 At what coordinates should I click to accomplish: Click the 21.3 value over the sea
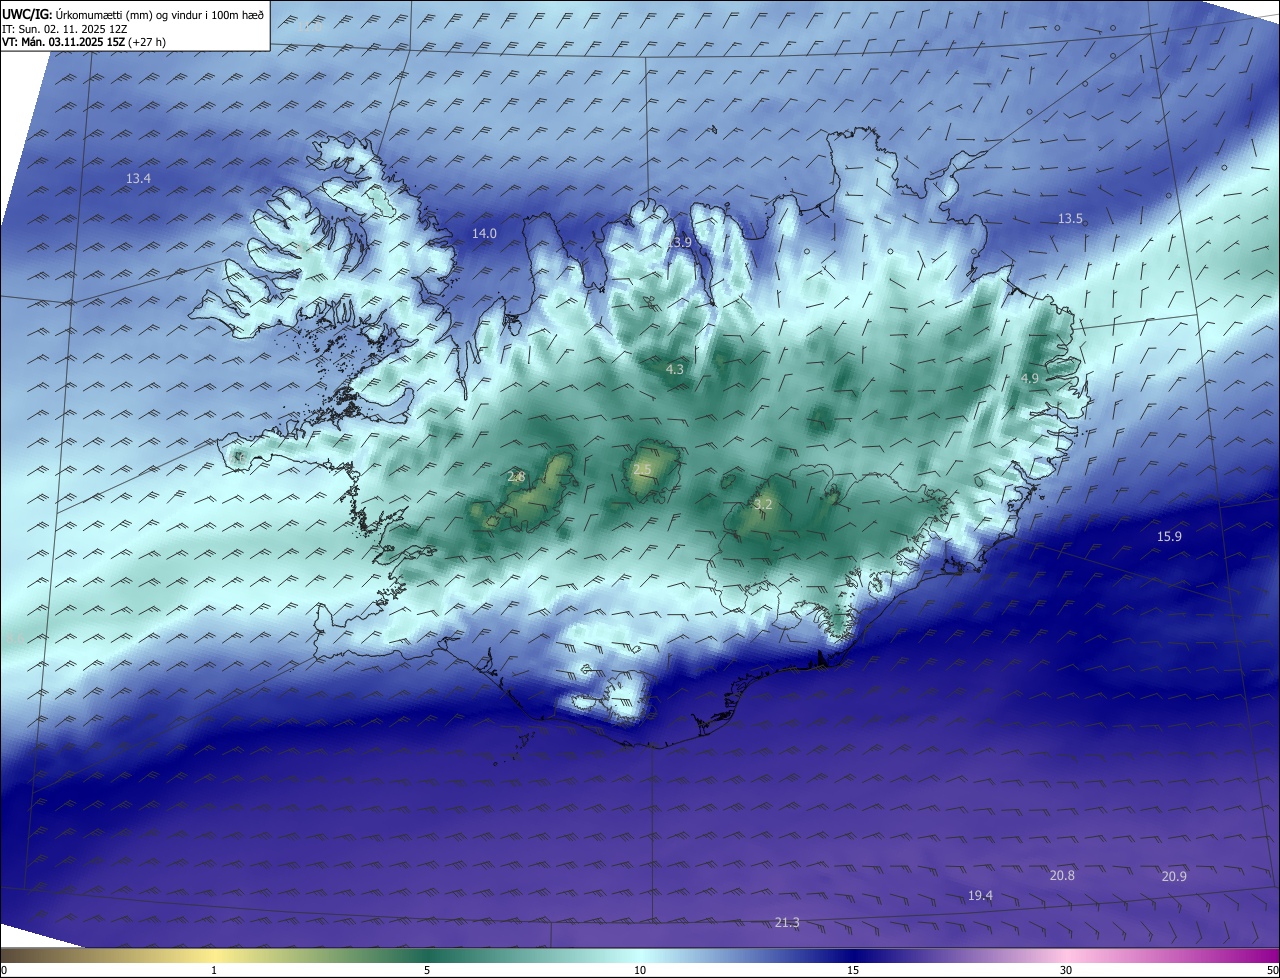coord(787,922)
